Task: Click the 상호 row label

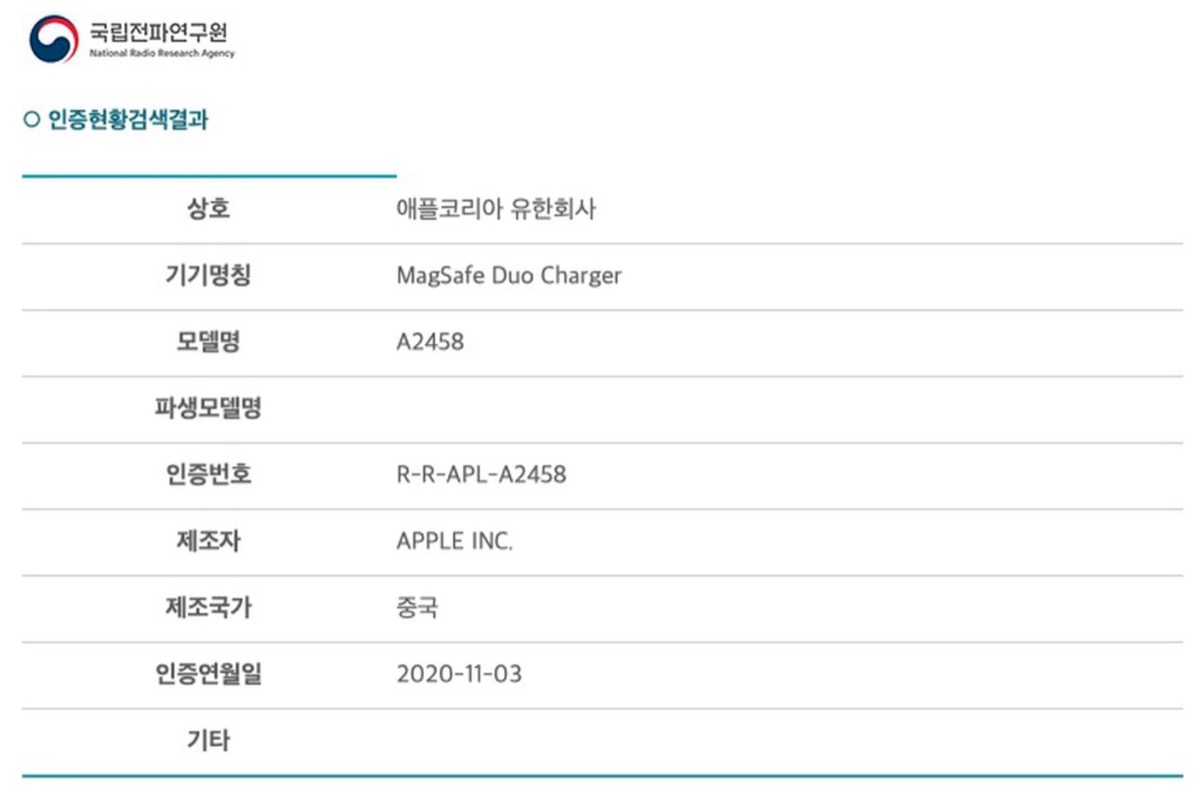Action: pyautogui.click(x=208, y=209)
